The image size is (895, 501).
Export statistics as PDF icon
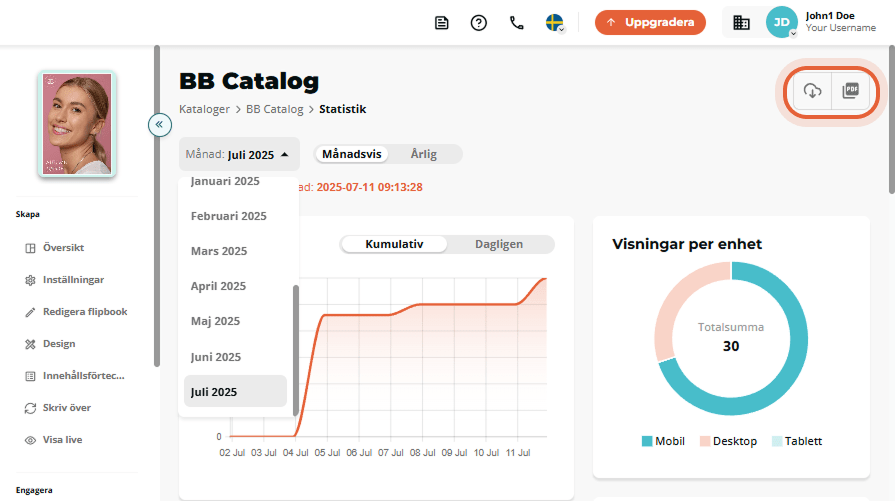pyautogui.click(x=850, y=91)
